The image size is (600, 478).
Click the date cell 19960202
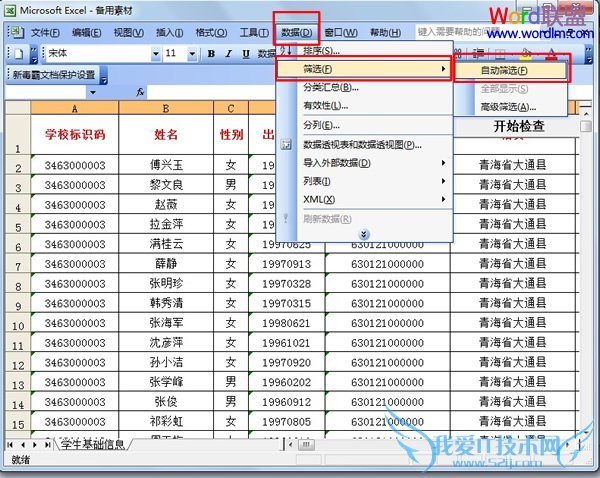[287, 382]
